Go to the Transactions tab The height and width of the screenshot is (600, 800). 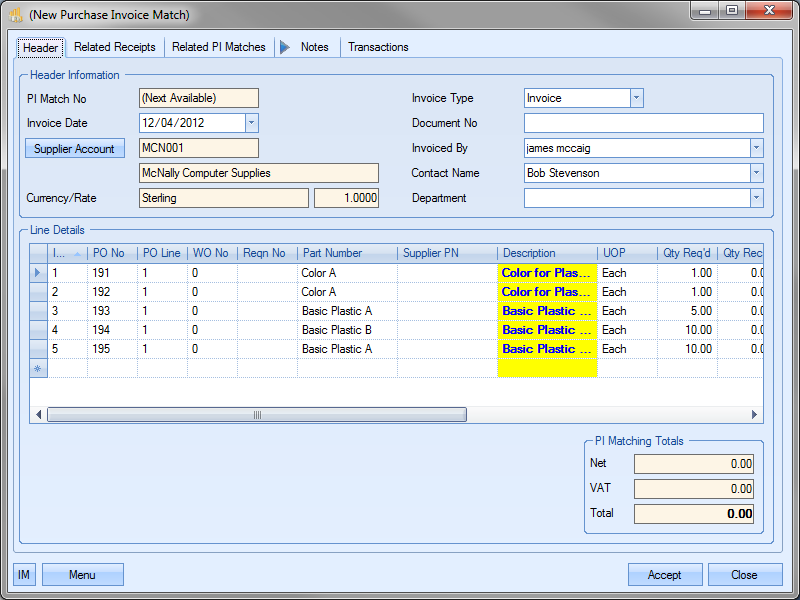pos(378,47)
